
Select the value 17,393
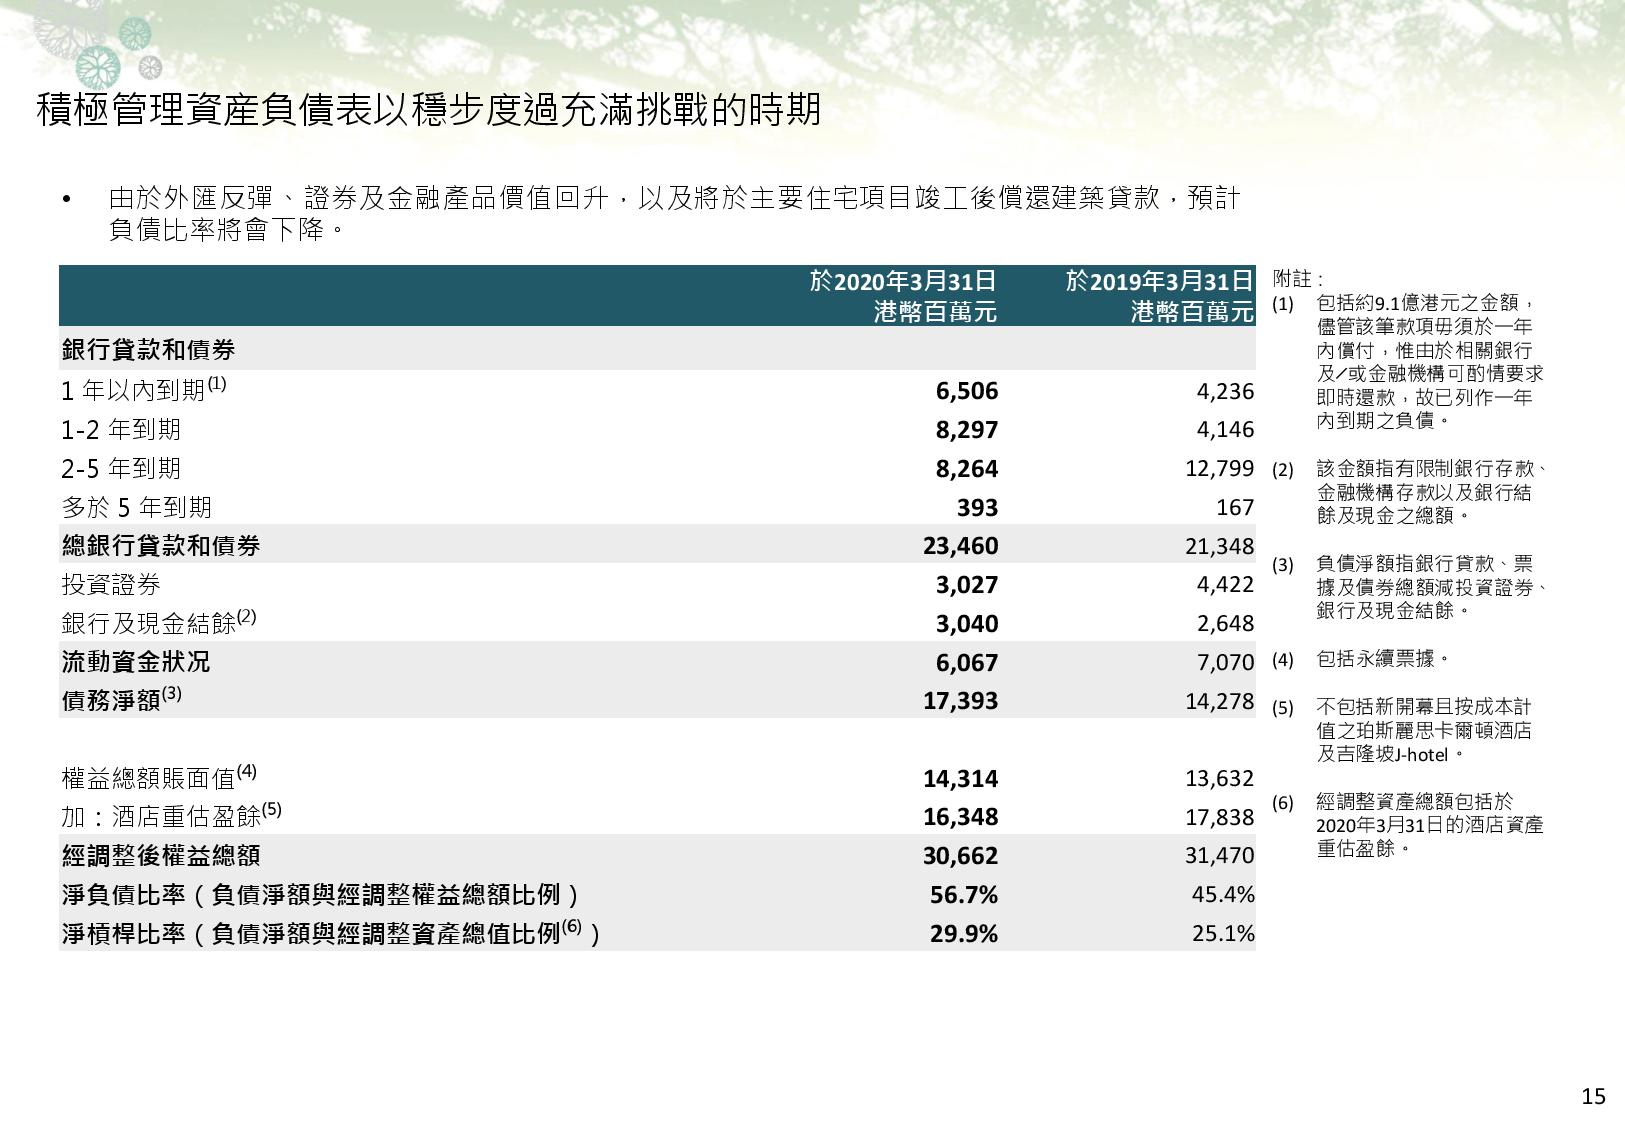pyautogui.click(x=961, y=701)
